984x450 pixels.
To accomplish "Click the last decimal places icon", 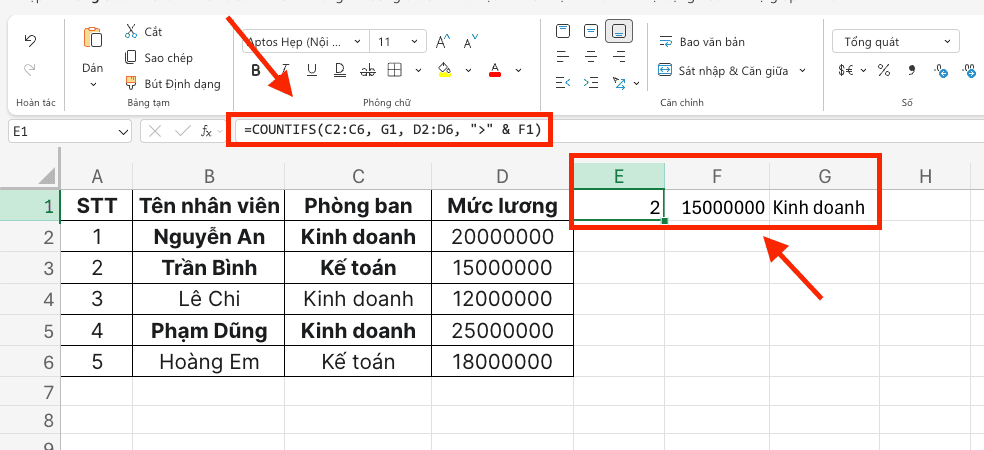I will tap(970, 70).
